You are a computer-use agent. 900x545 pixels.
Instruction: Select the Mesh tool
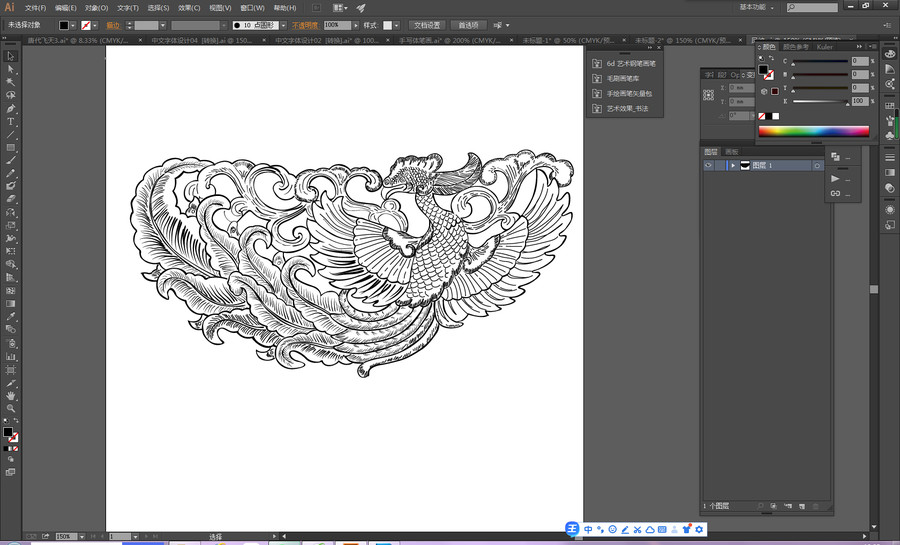pos(10,291)
